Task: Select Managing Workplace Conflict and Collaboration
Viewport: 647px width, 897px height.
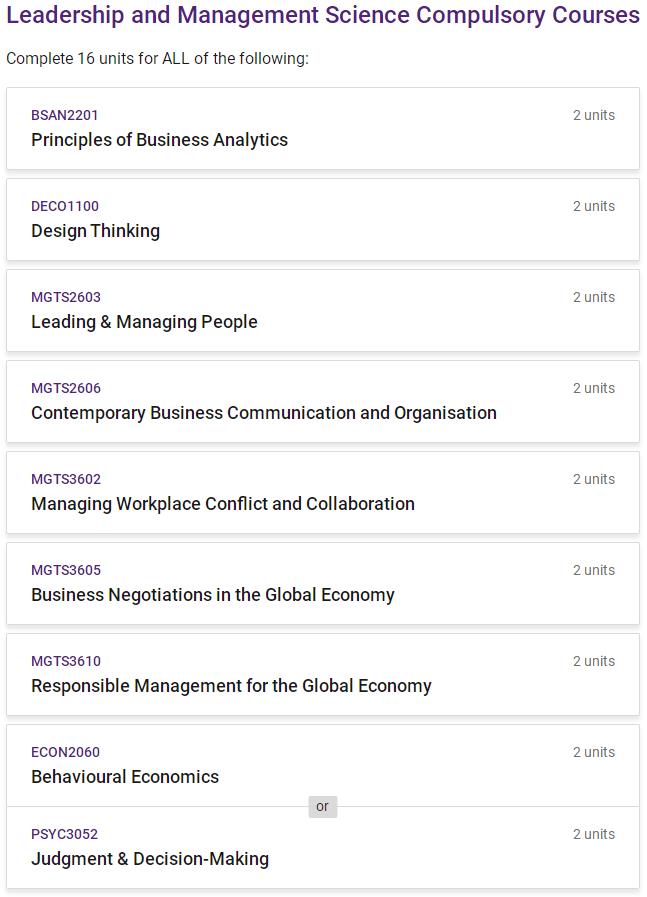Action: tap(222, 504)
